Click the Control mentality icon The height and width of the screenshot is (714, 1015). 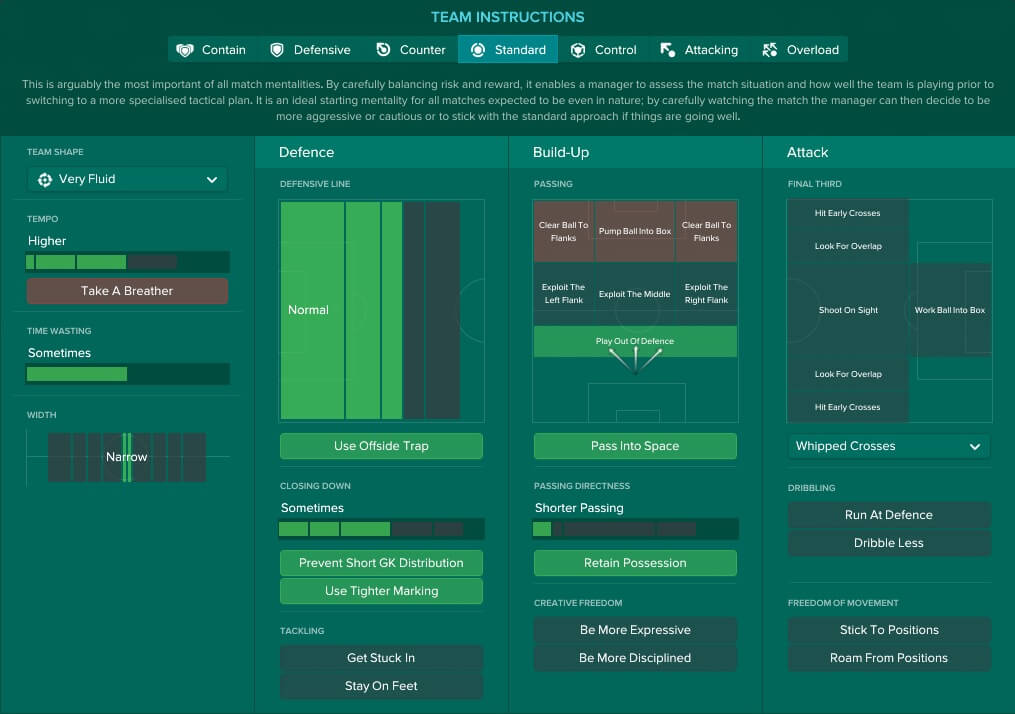click(577, 50)
